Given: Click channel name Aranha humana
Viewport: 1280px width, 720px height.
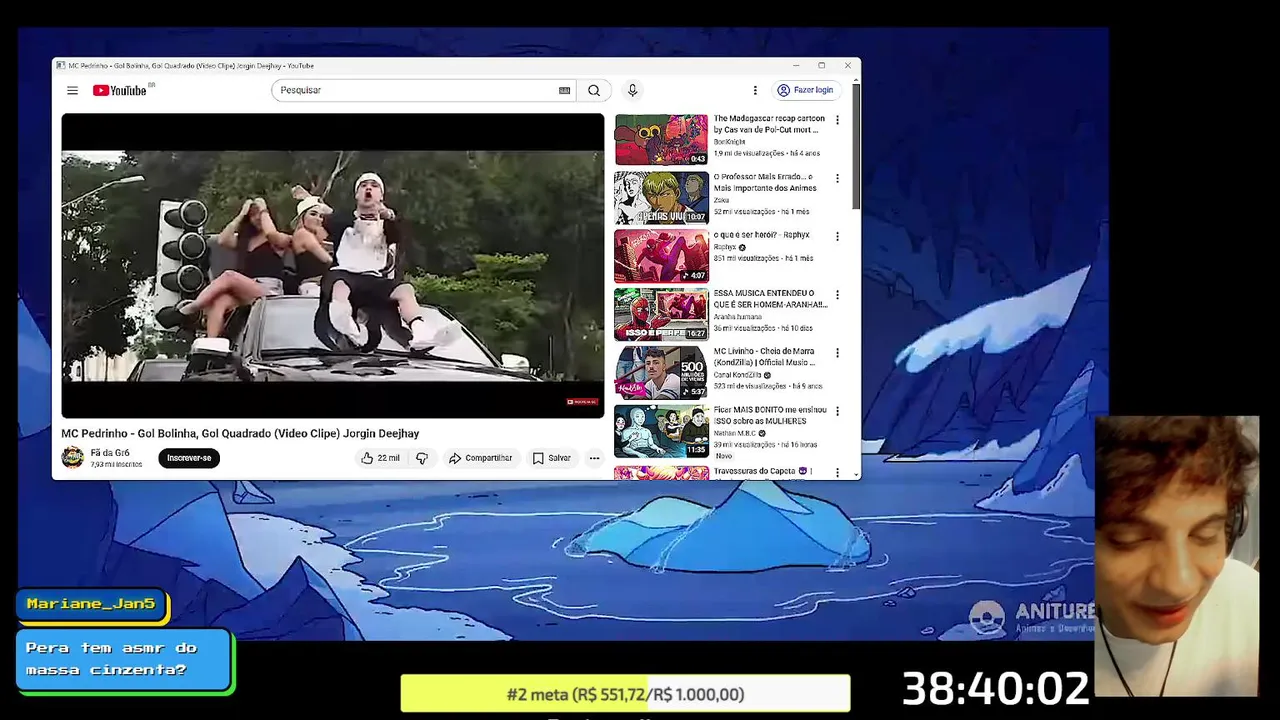Looking at the screenshot, I should click(x=737, y=317).
